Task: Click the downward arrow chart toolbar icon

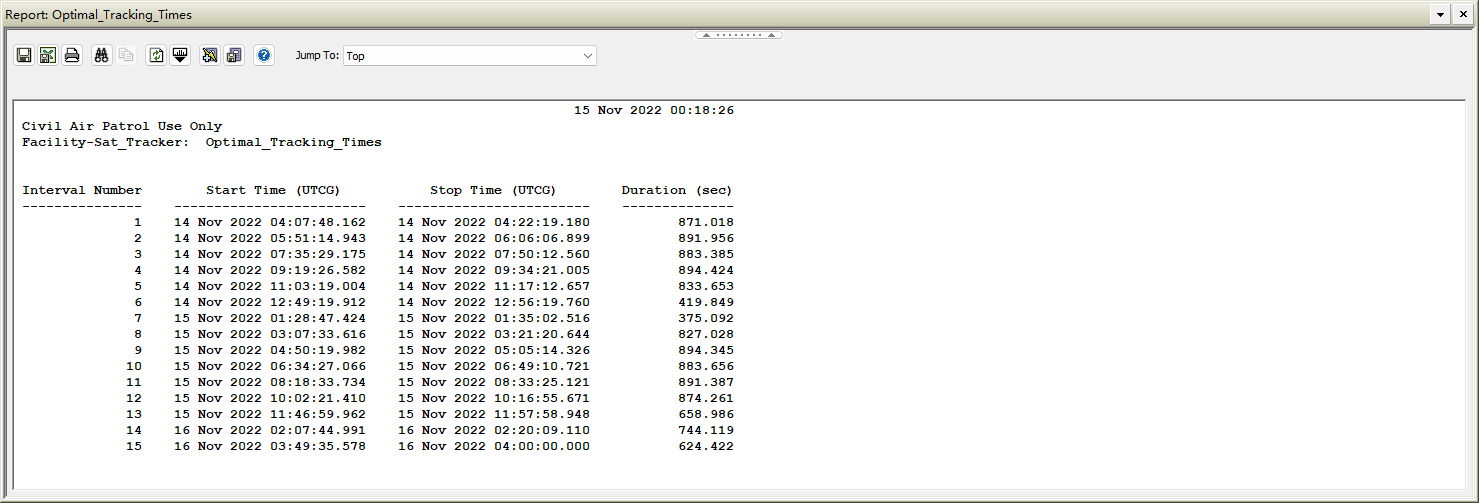Action: click(180, 56)
